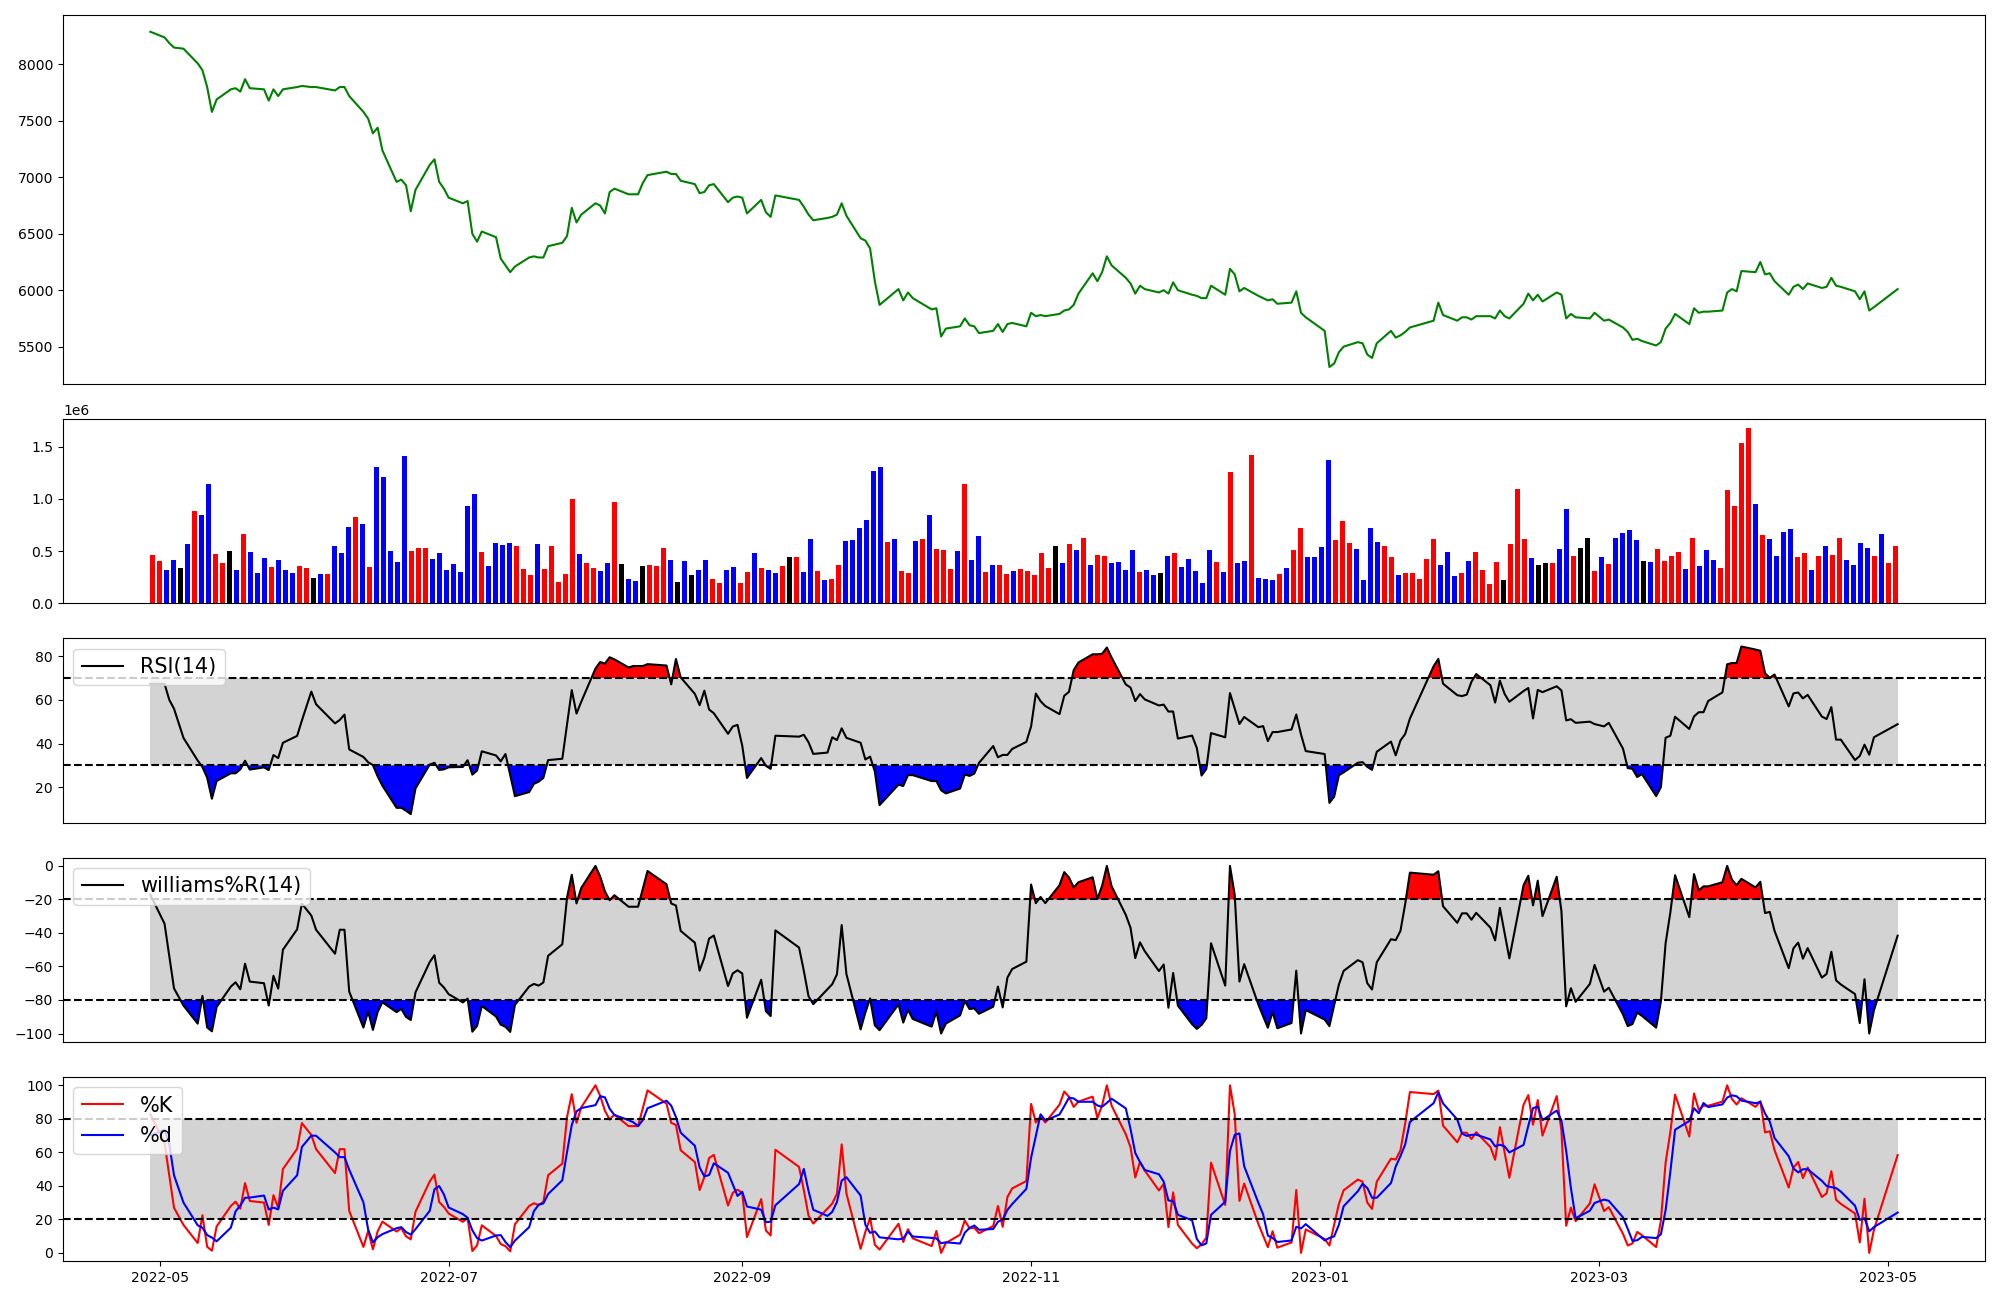The image size is (2000, 1300).
Task: Click the RSI(14) legend label
Action: 177,666
